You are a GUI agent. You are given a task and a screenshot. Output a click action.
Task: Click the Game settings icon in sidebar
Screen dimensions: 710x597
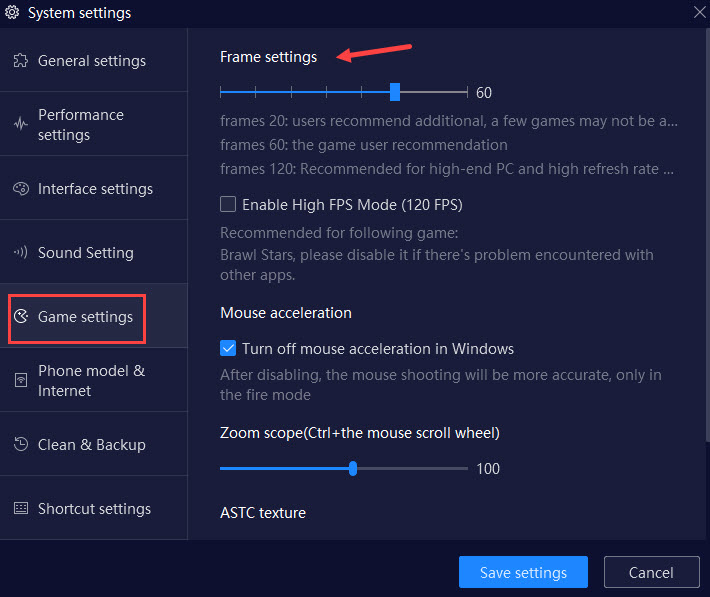[21, 316]
